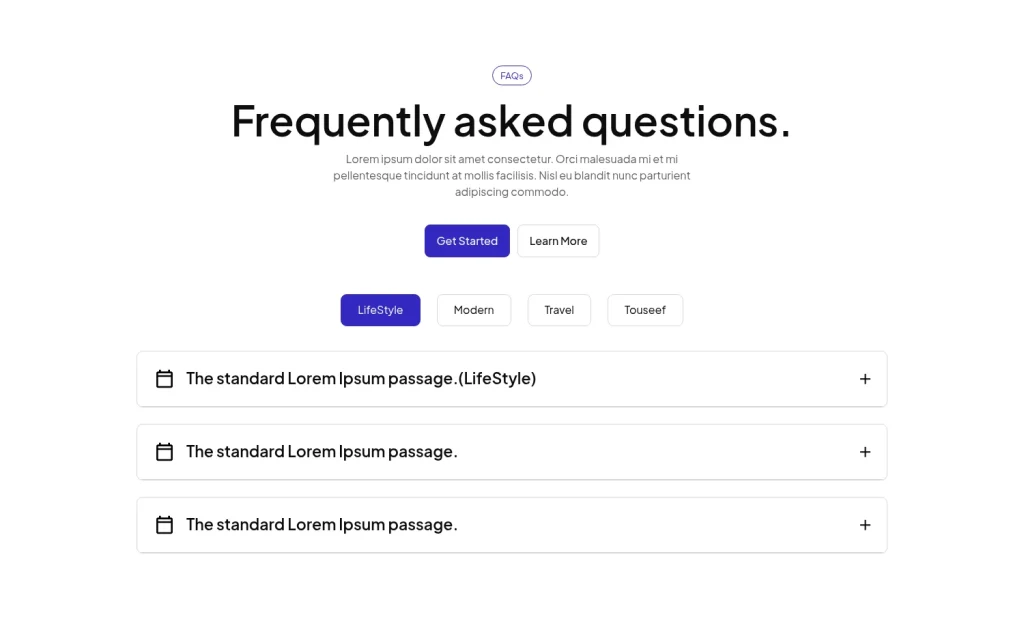The width and height of the screenshot is (1024, 619).
Task: Click the Learn More button
Action: coord(558,241)
